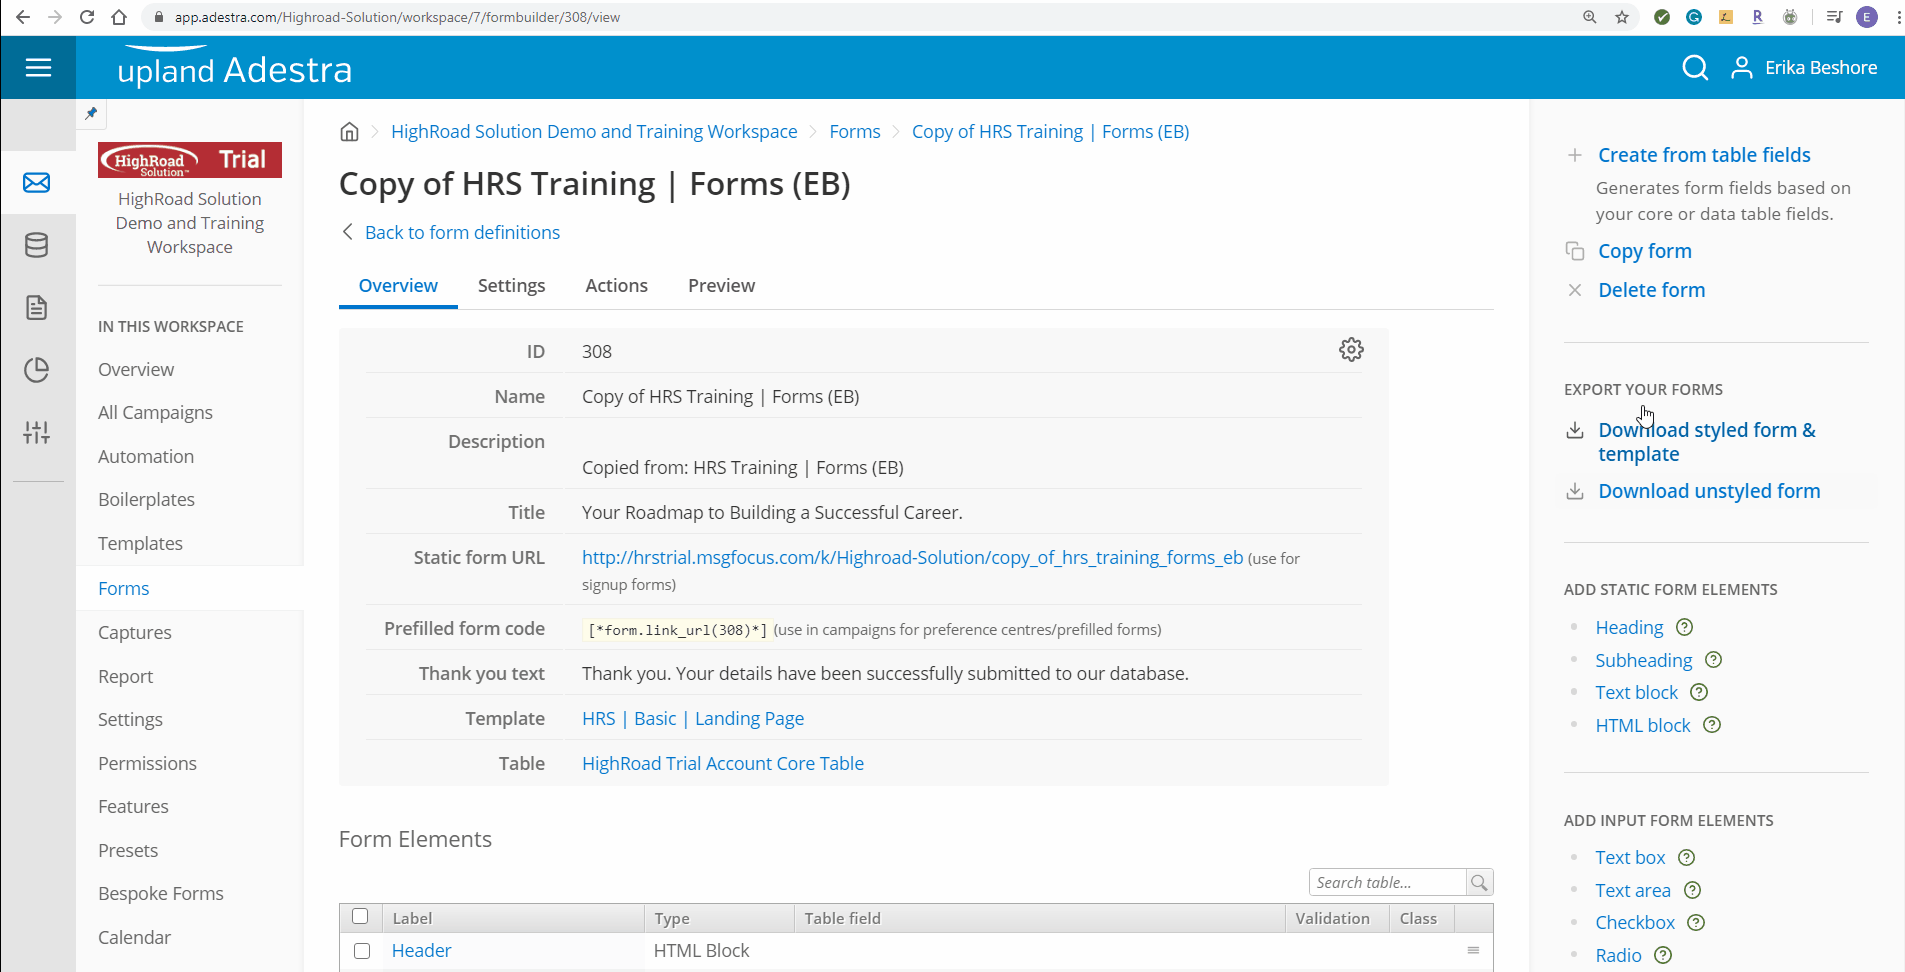Click help icon next to Text box
This screenshot has height=972, width=1905.
pos(1687,857)
